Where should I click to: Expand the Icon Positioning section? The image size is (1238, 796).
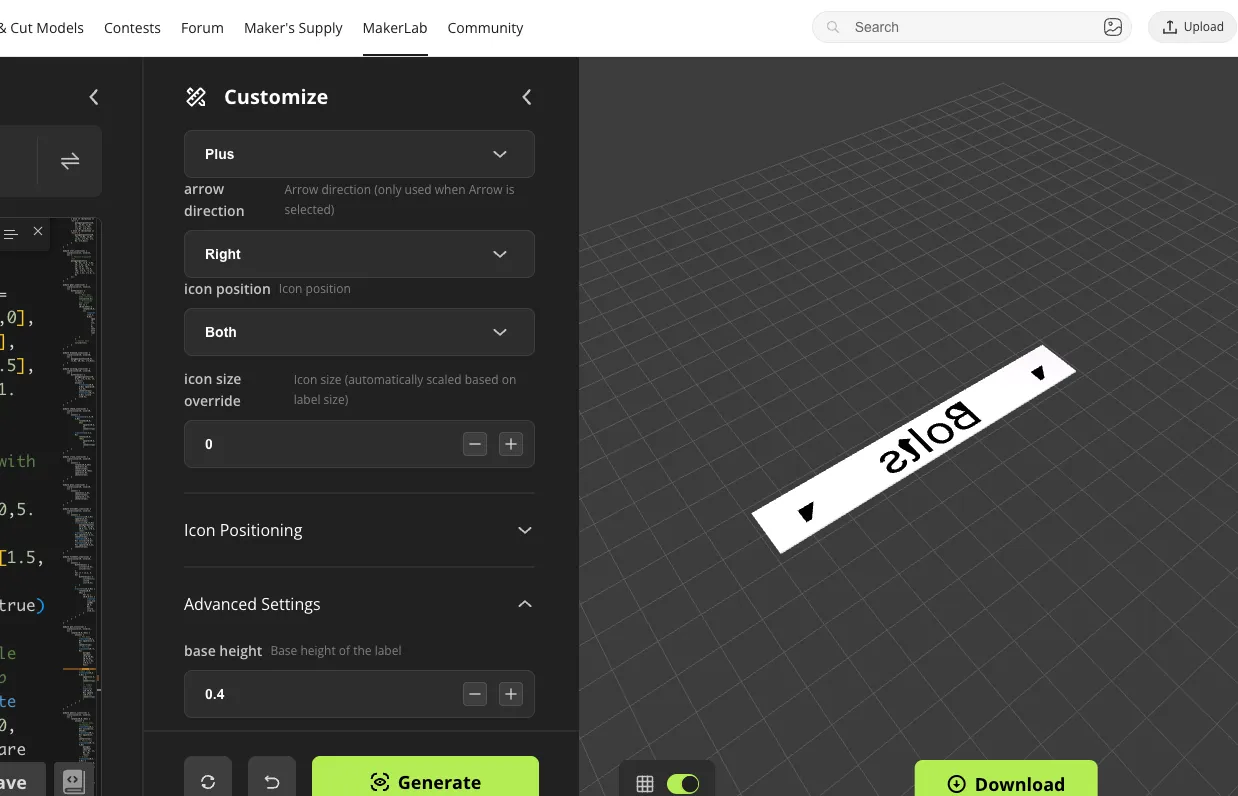click(x=359, y=530)
